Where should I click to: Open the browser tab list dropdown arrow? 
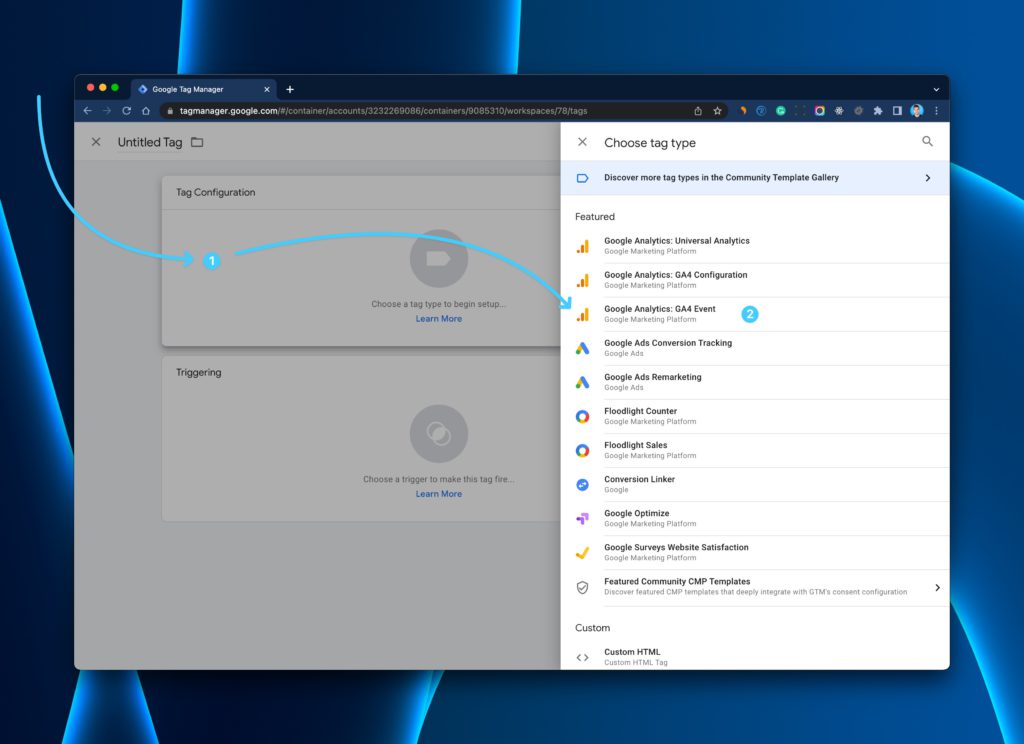point(936,89)
